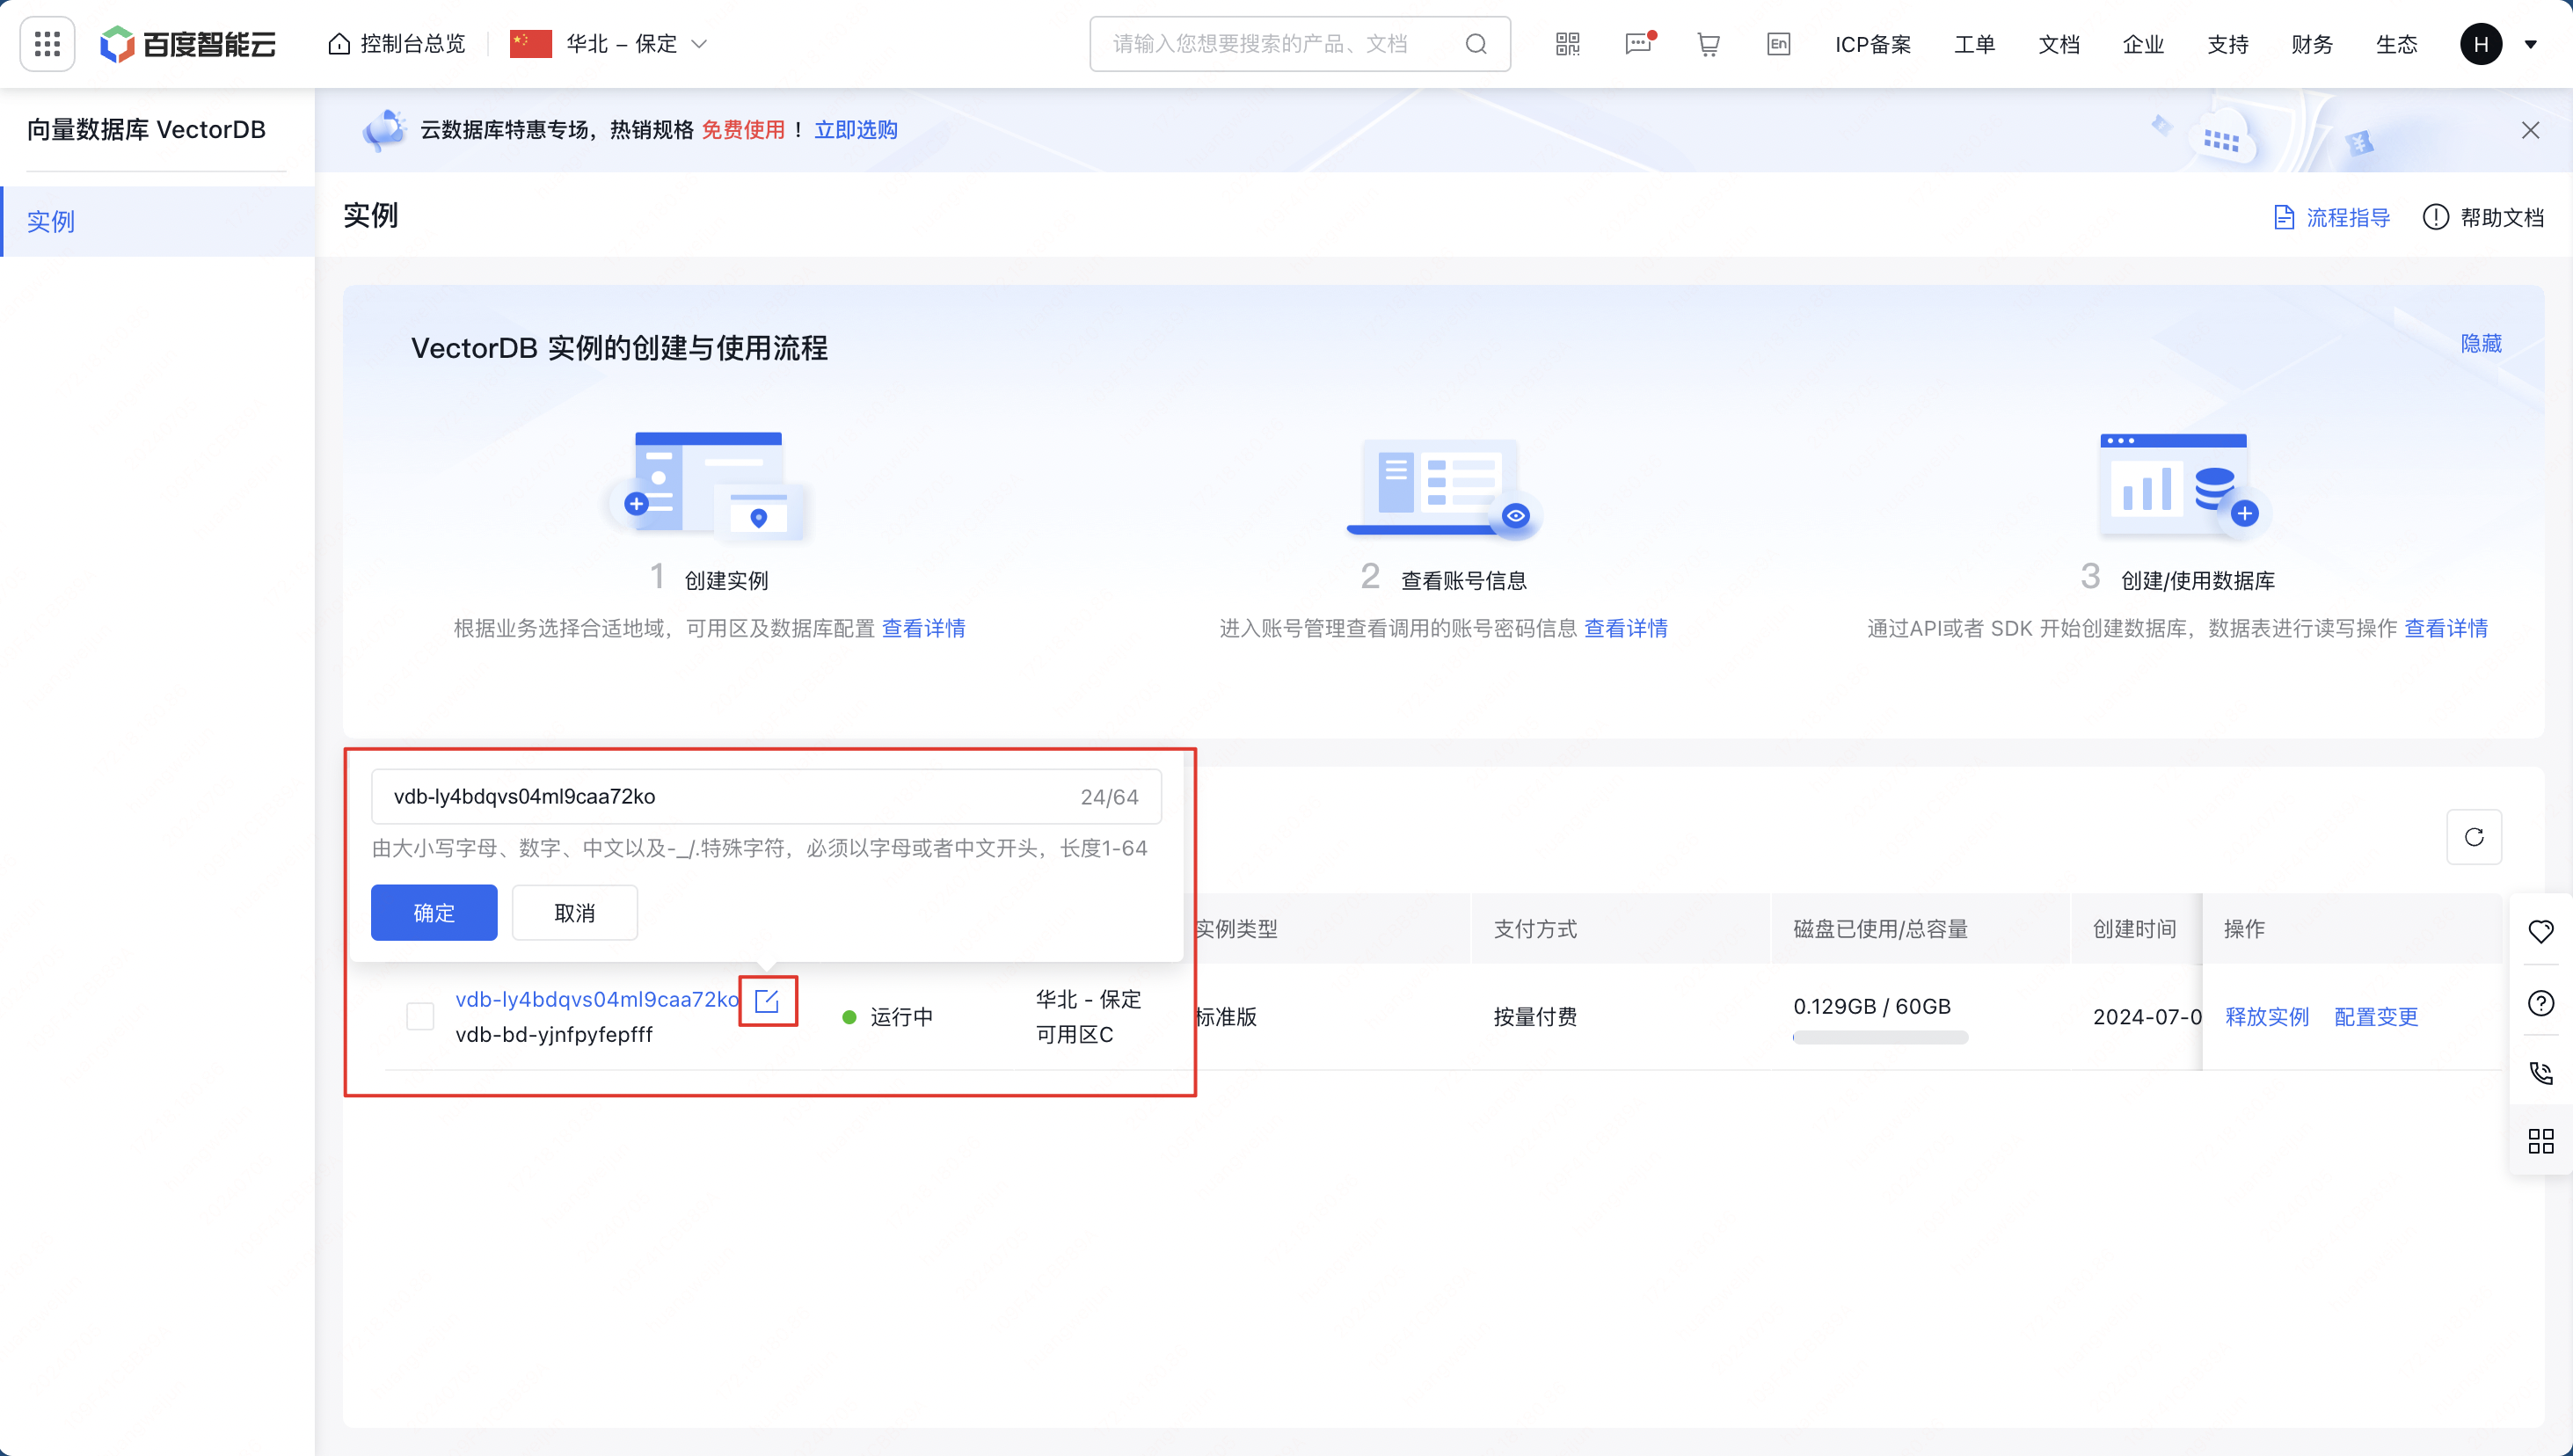Open the ICP备案 menu

tap(1872, 44)
